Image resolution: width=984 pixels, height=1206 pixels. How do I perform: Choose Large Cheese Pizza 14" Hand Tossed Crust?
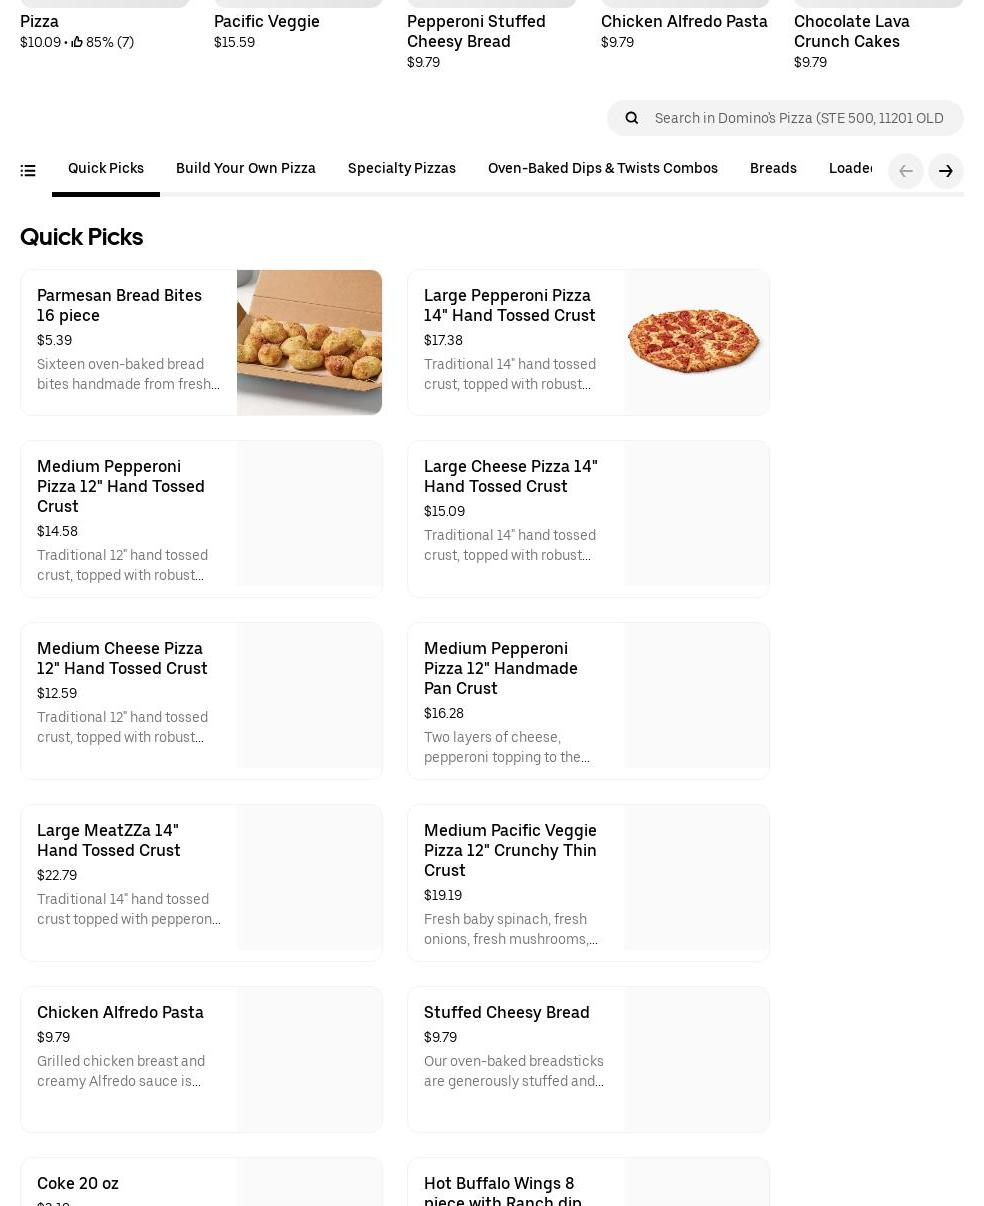coord(510,476)
